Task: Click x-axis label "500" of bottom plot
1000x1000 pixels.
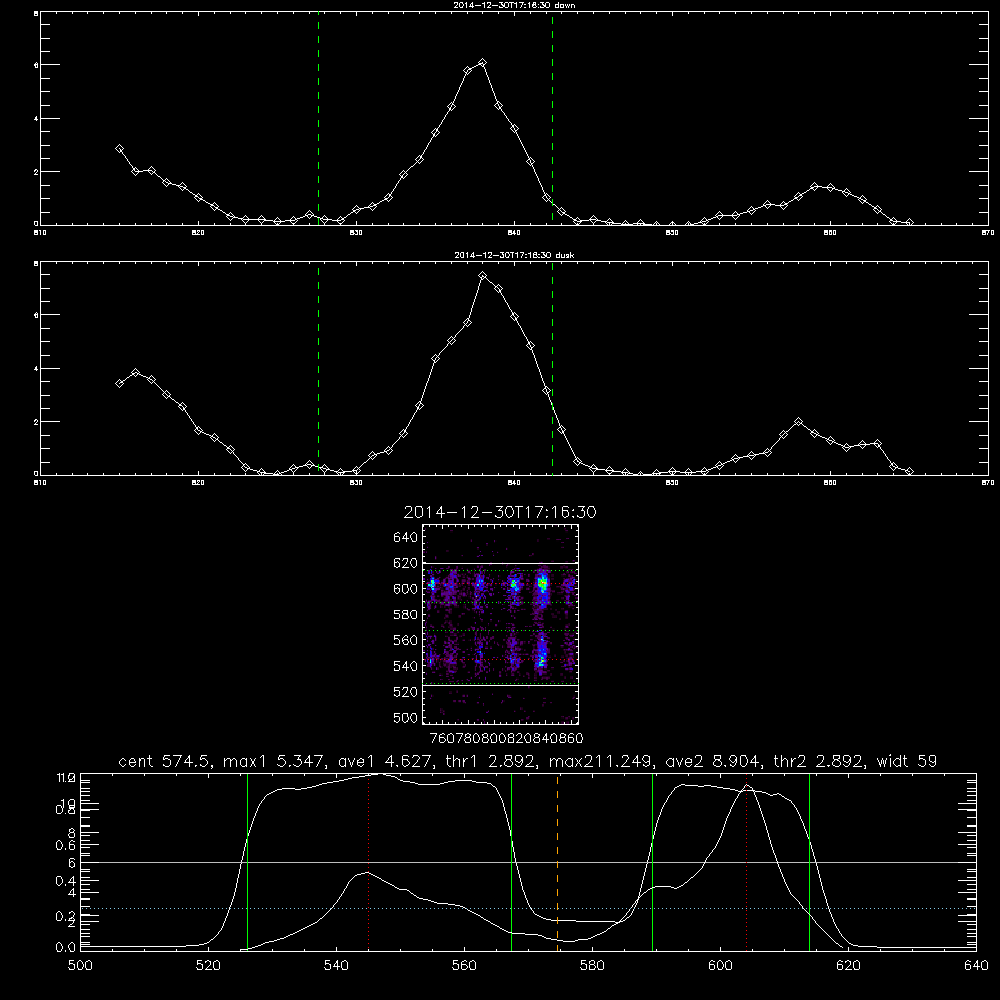Action: [x=80, y=966]
